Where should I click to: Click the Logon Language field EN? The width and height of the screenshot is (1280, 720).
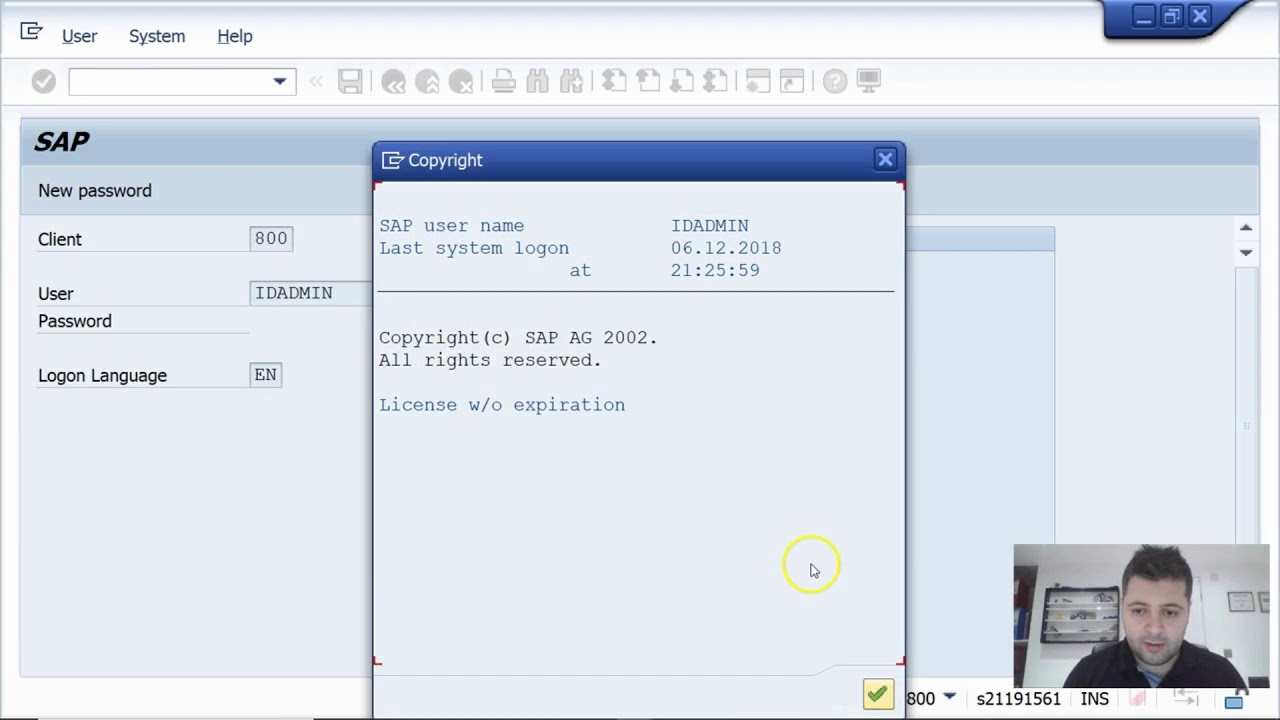(265, 375)
